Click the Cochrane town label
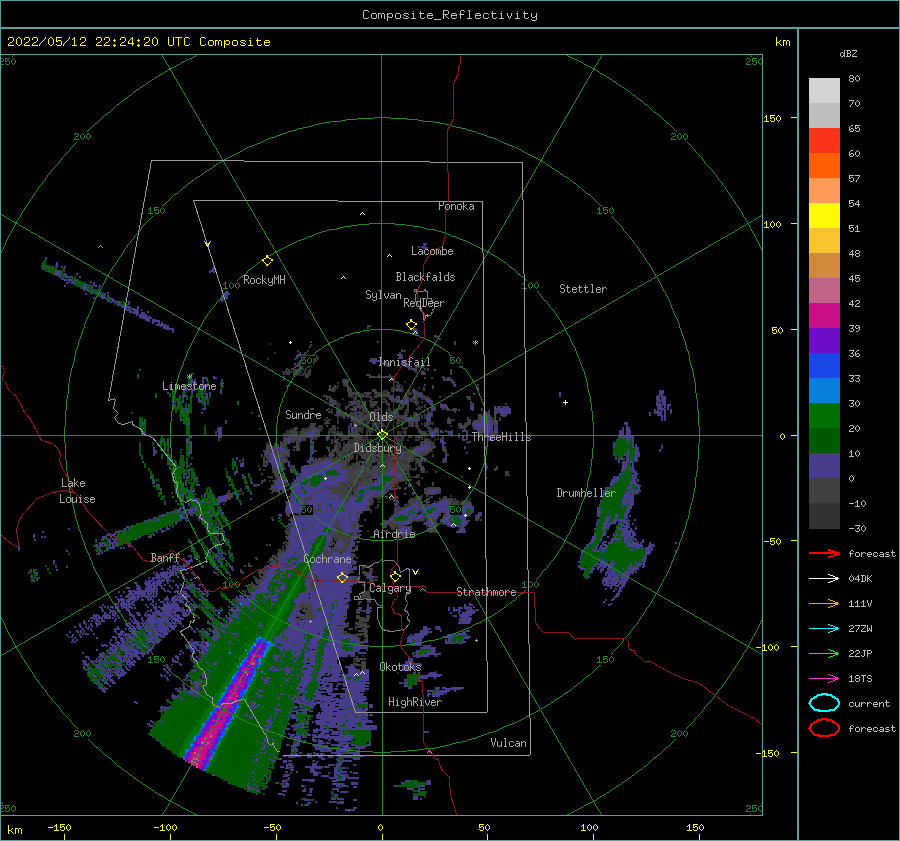The width and height of the screenshot is (900, 841). pos(327,559)
